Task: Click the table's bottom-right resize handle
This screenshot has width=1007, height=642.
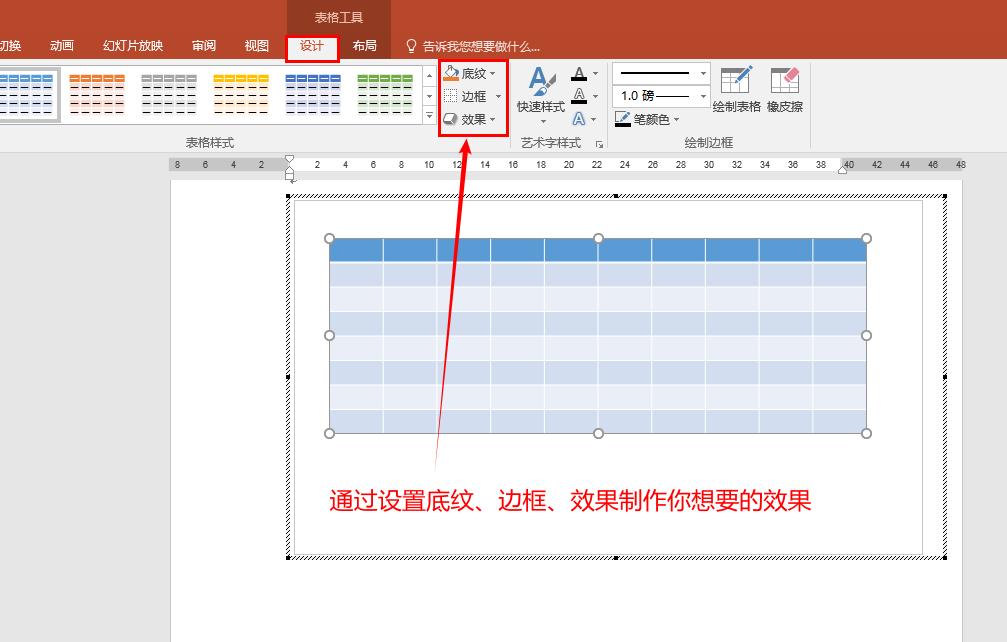Action: point(866,433)
